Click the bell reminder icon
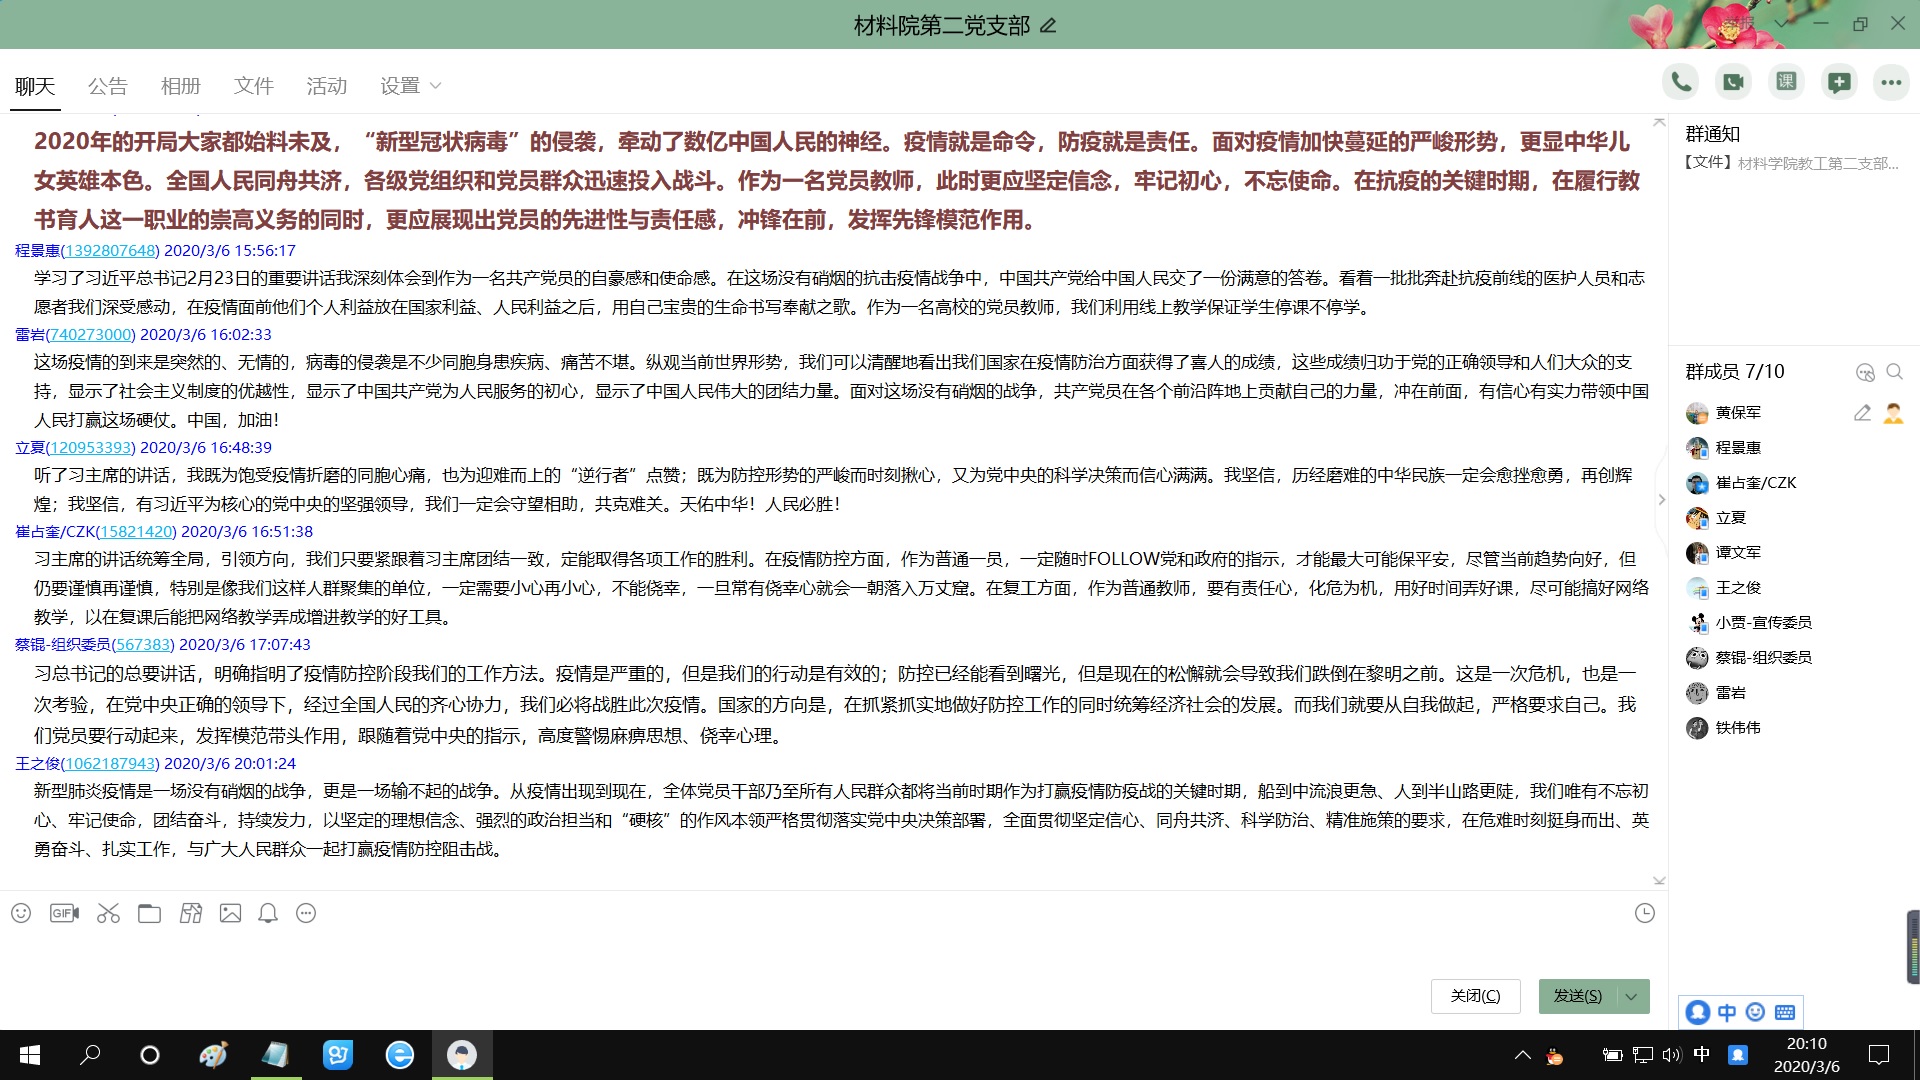Screen dimensions: 1920x1080 [x=268, y=913]
